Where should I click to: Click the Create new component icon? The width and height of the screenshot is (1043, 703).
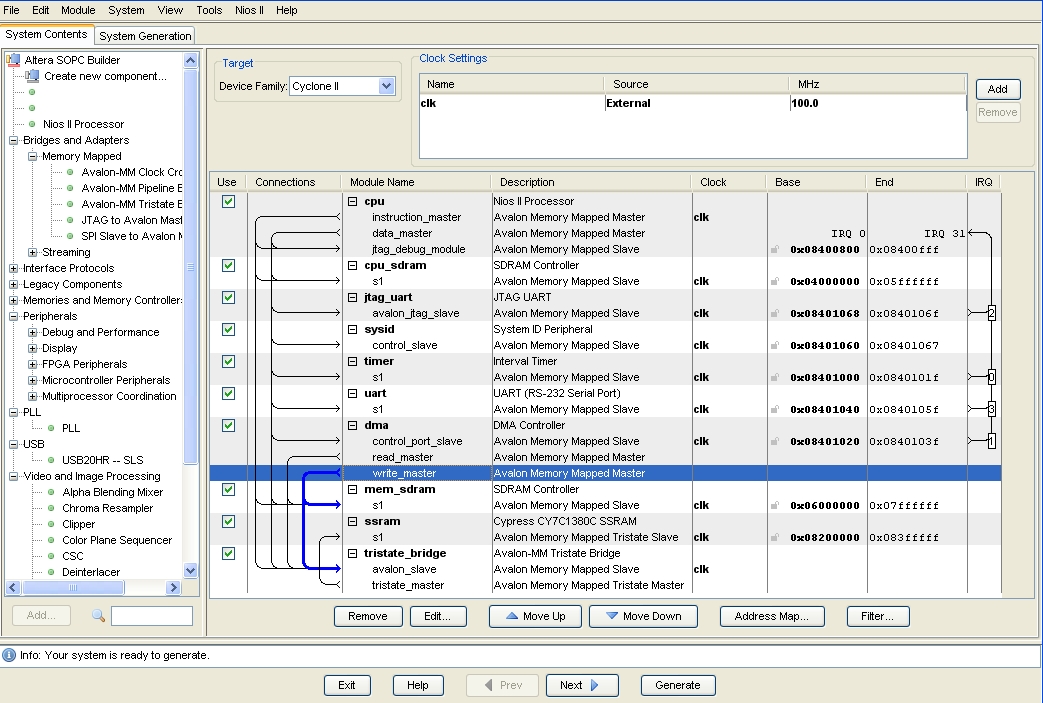[32, 76]
